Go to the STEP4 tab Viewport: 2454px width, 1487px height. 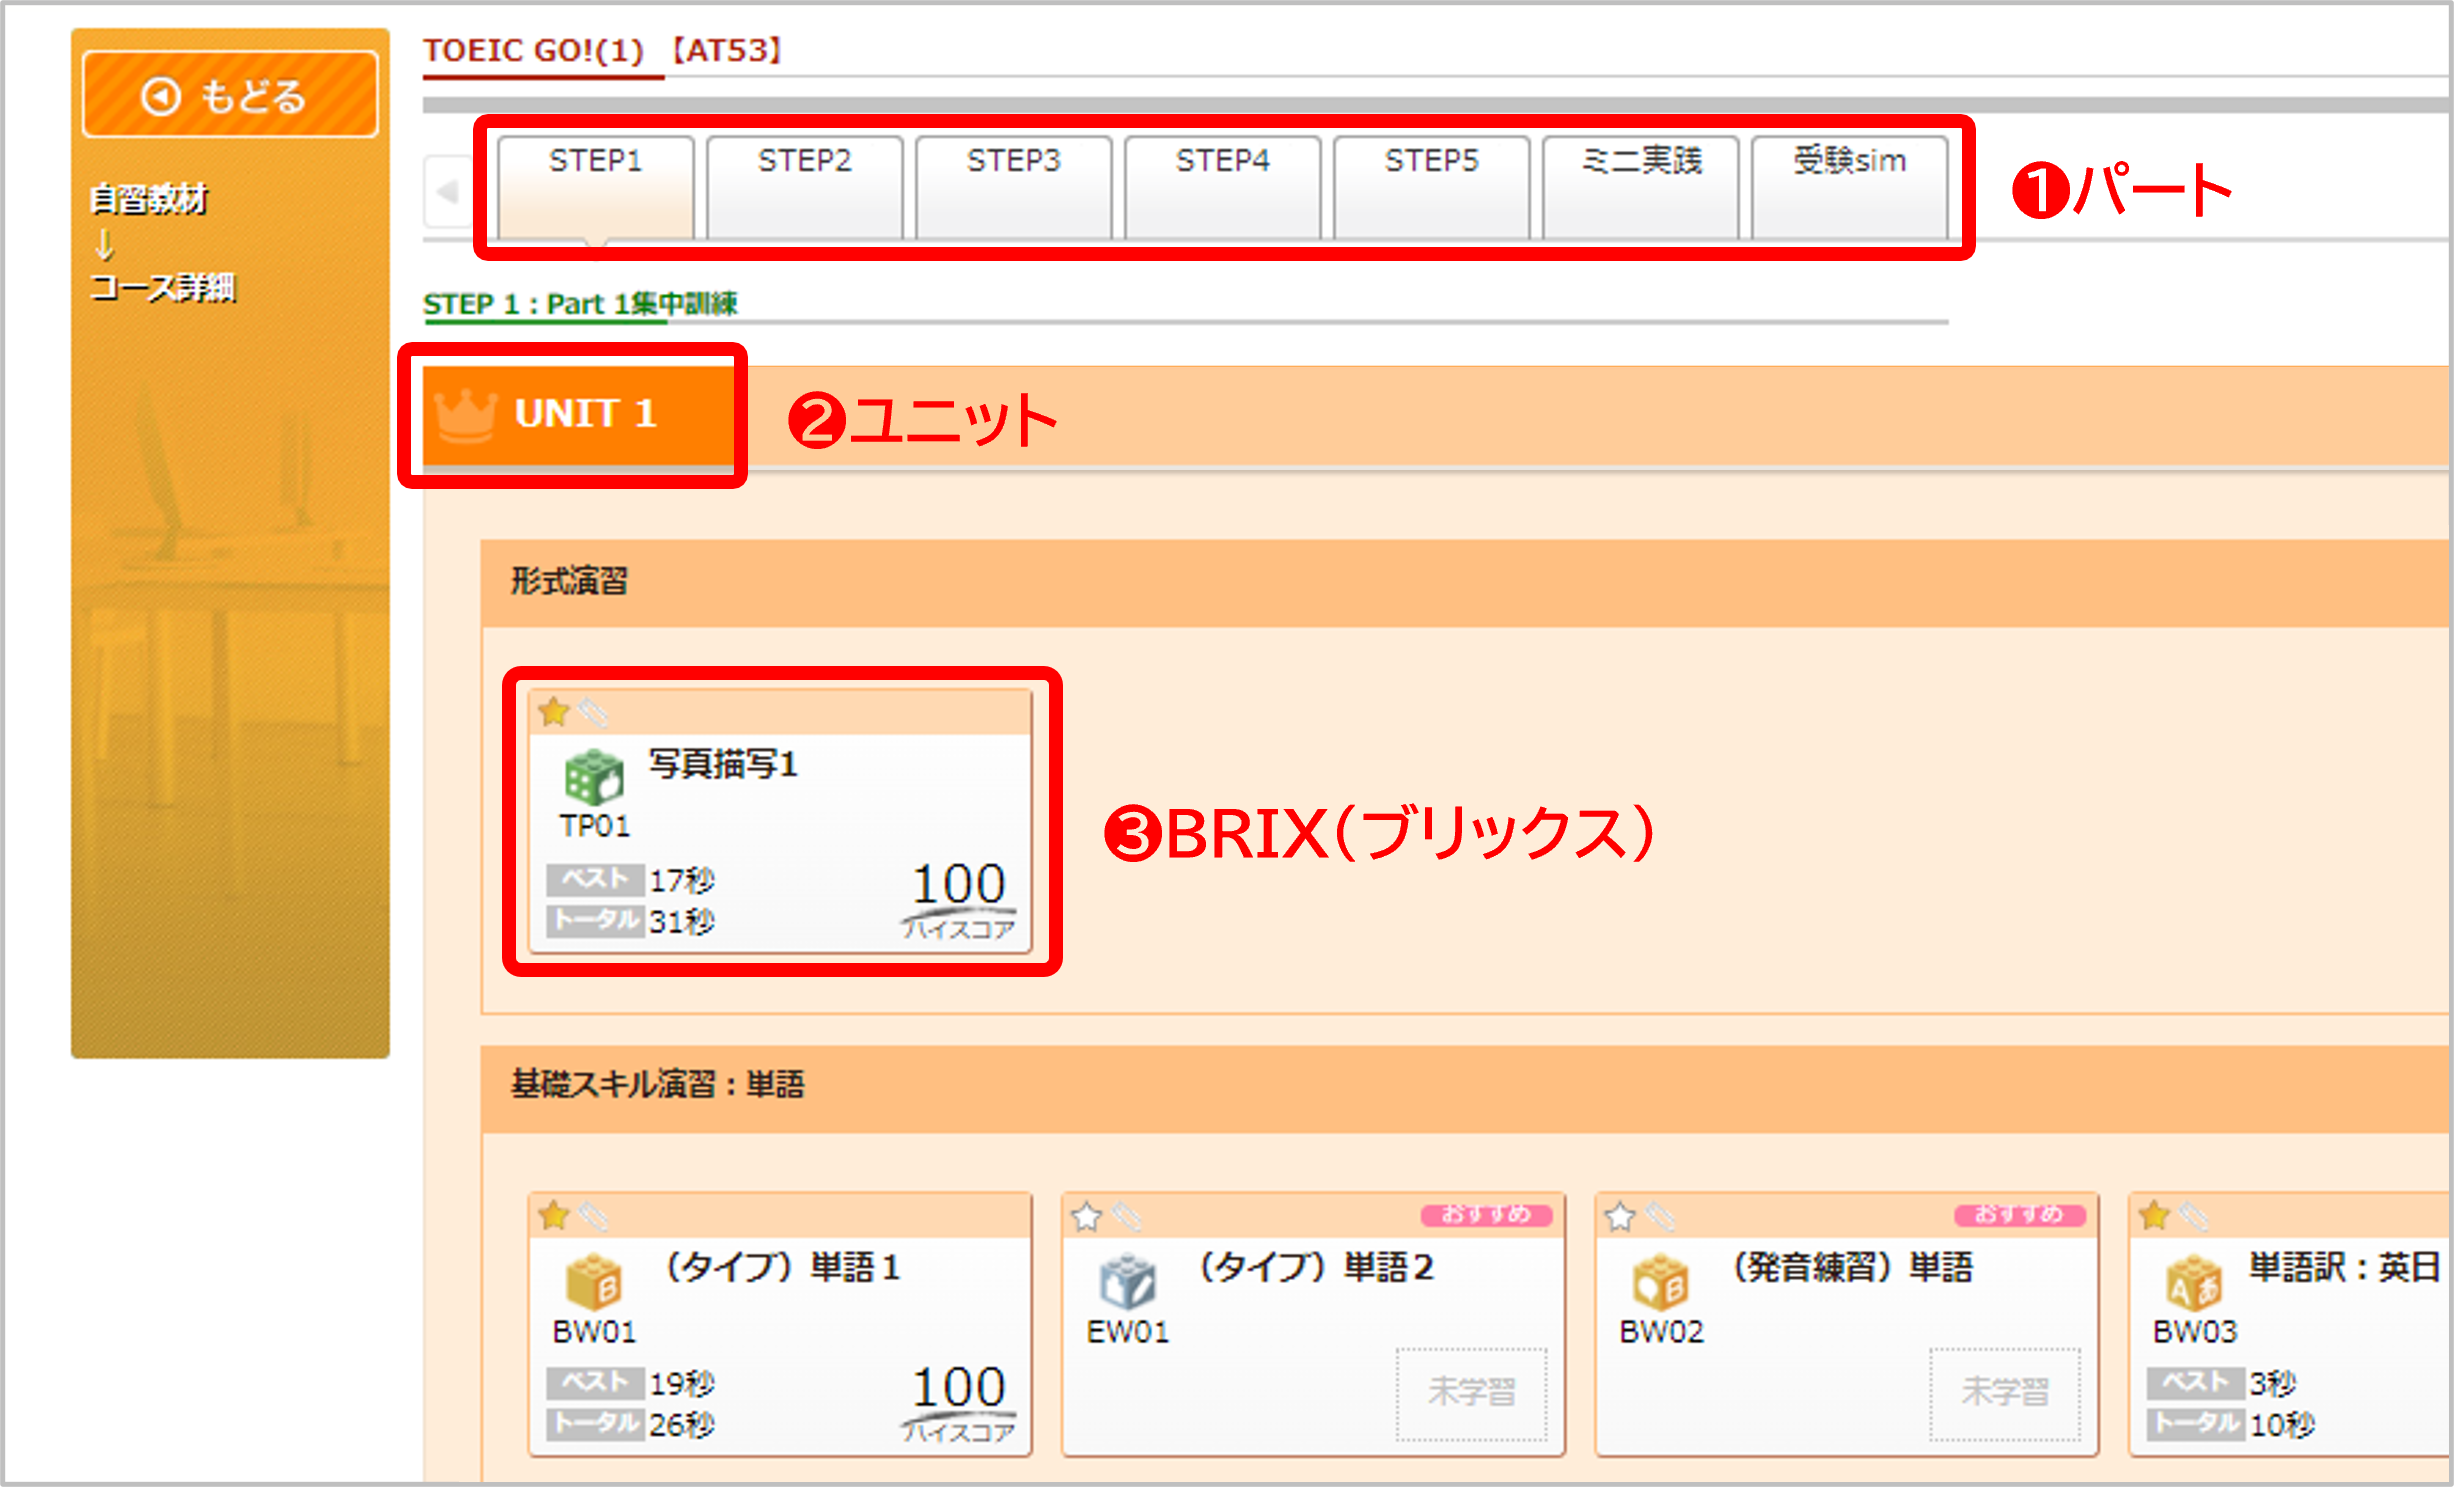1223,188
